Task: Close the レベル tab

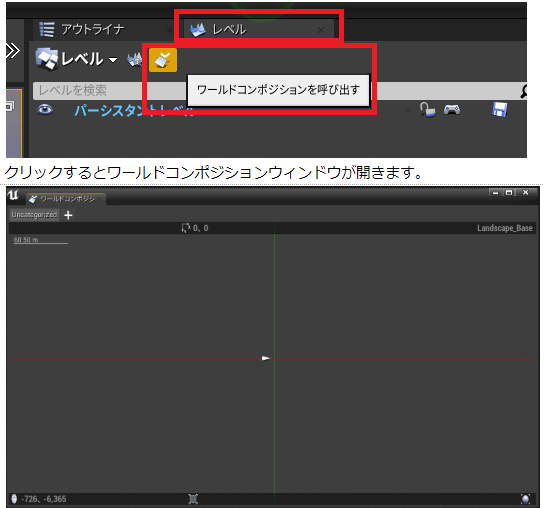Action: click(x=321, y=31)
